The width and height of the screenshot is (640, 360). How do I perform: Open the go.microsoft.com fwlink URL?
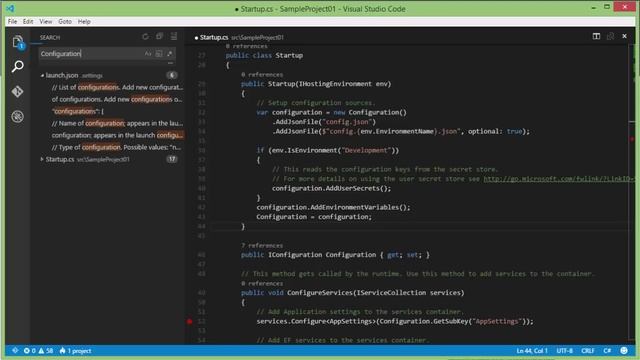click(x=559, y=179)
